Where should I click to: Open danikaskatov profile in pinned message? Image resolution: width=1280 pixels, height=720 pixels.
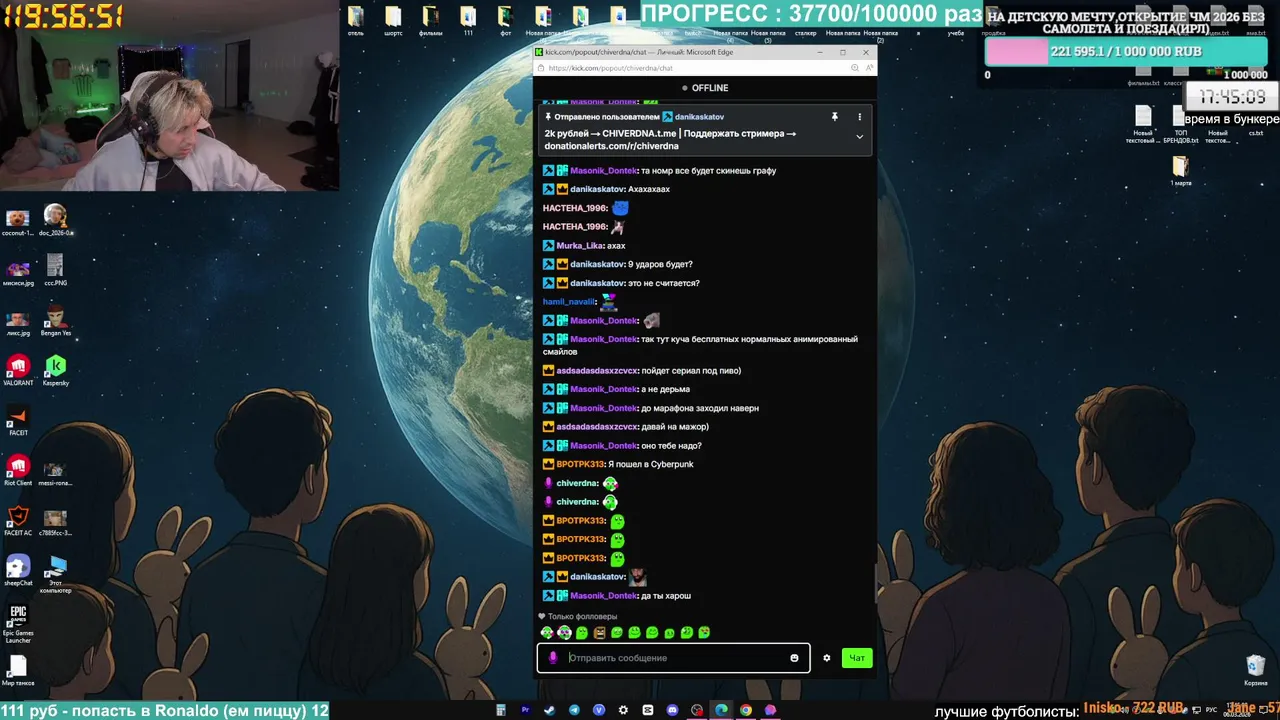[699, 117]
